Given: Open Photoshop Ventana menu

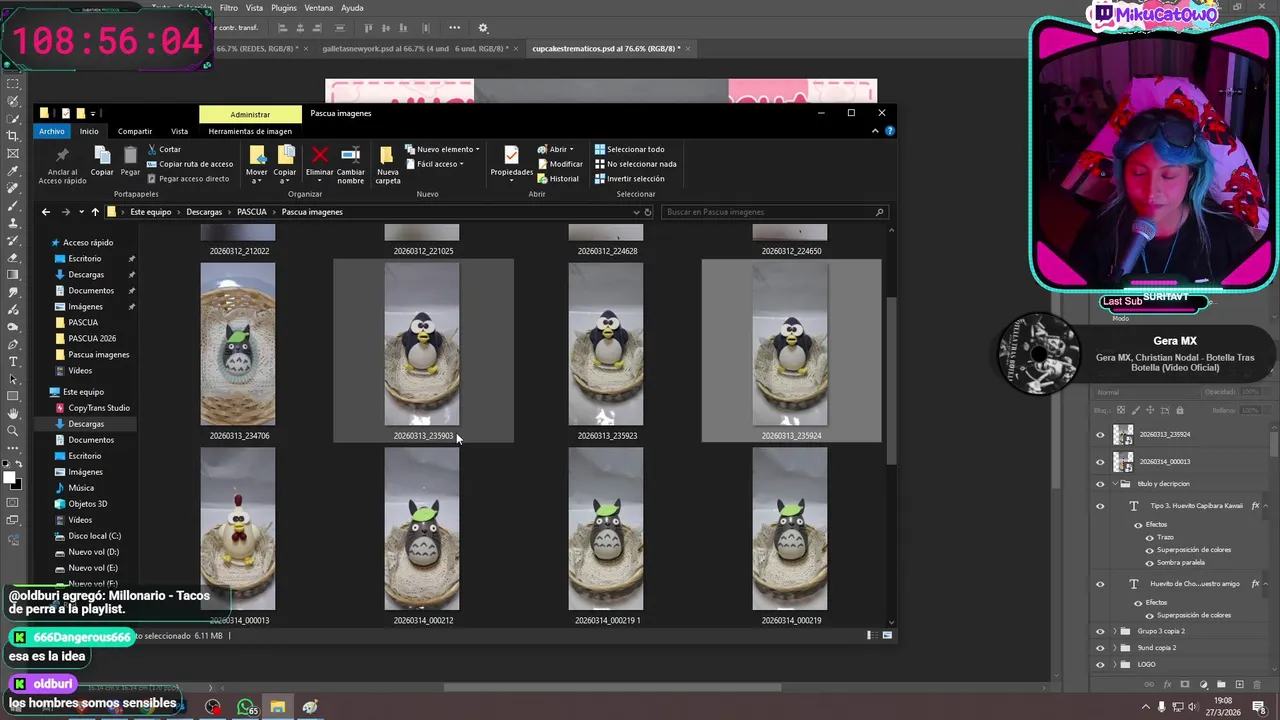Looking at the screenshot, I should click(x=319, y=8).
